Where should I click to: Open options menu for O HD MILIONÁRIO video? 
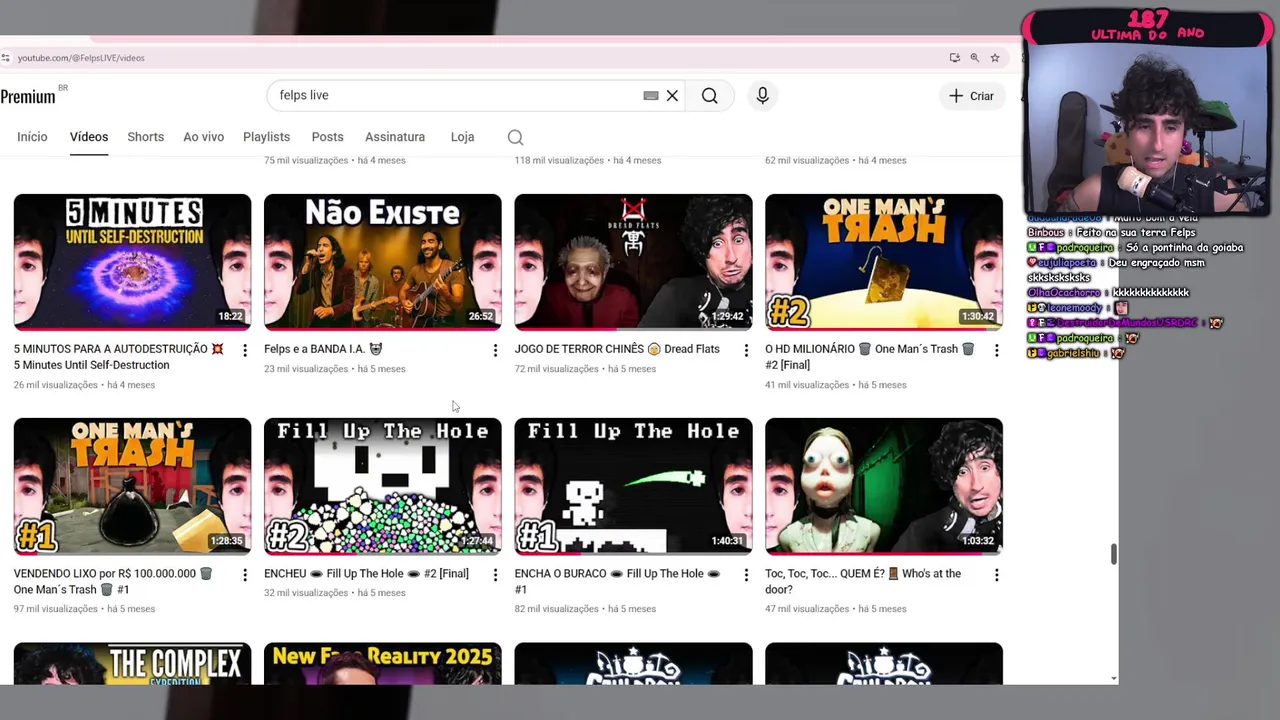(996, 350)
